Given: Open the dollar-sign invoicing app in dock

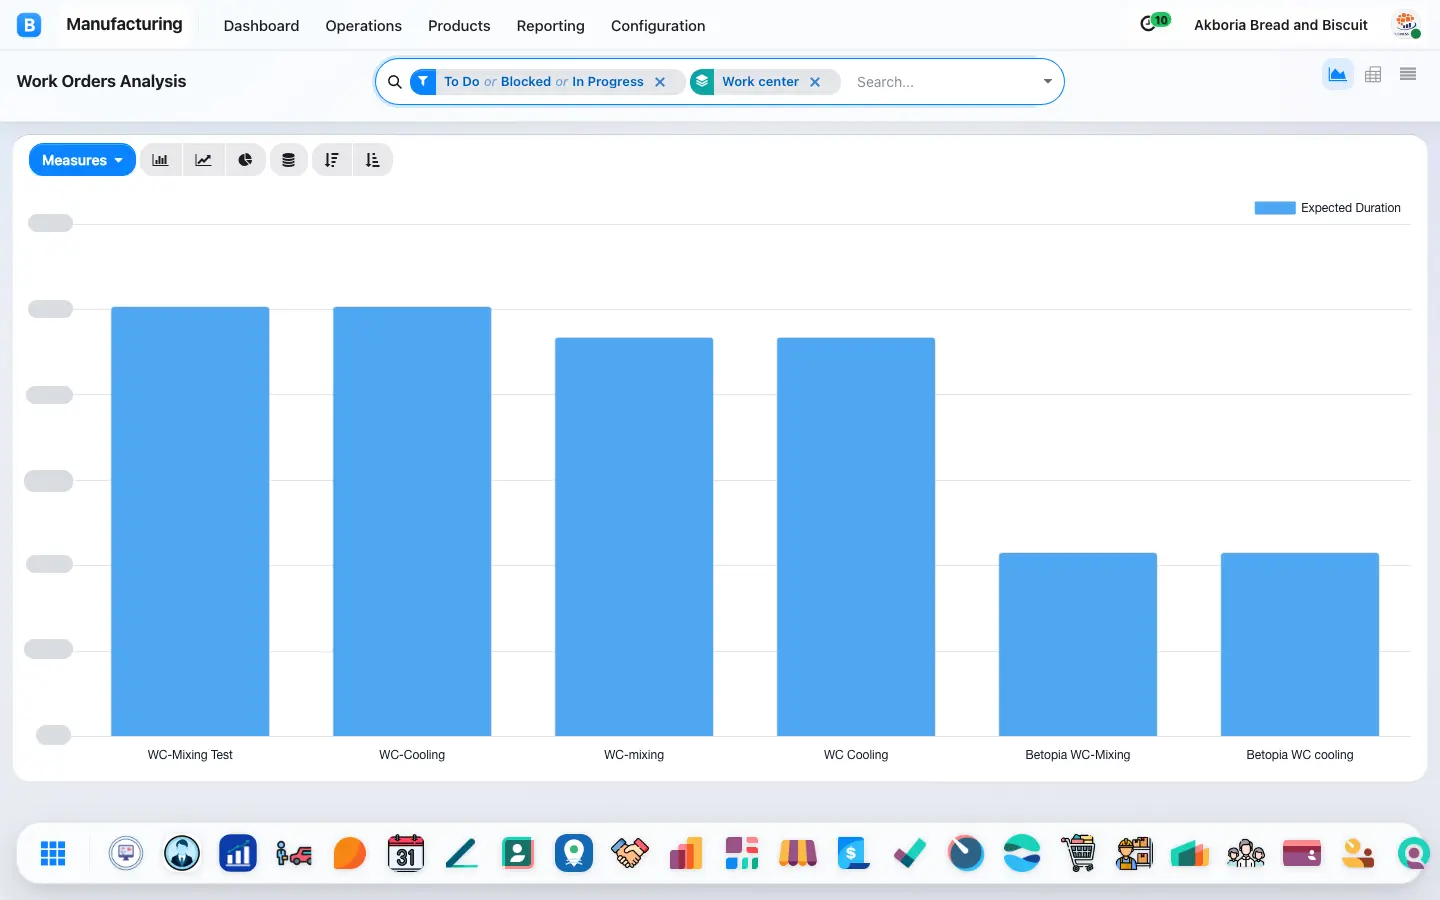Looking at the screenshot, I should click(854, 853).
